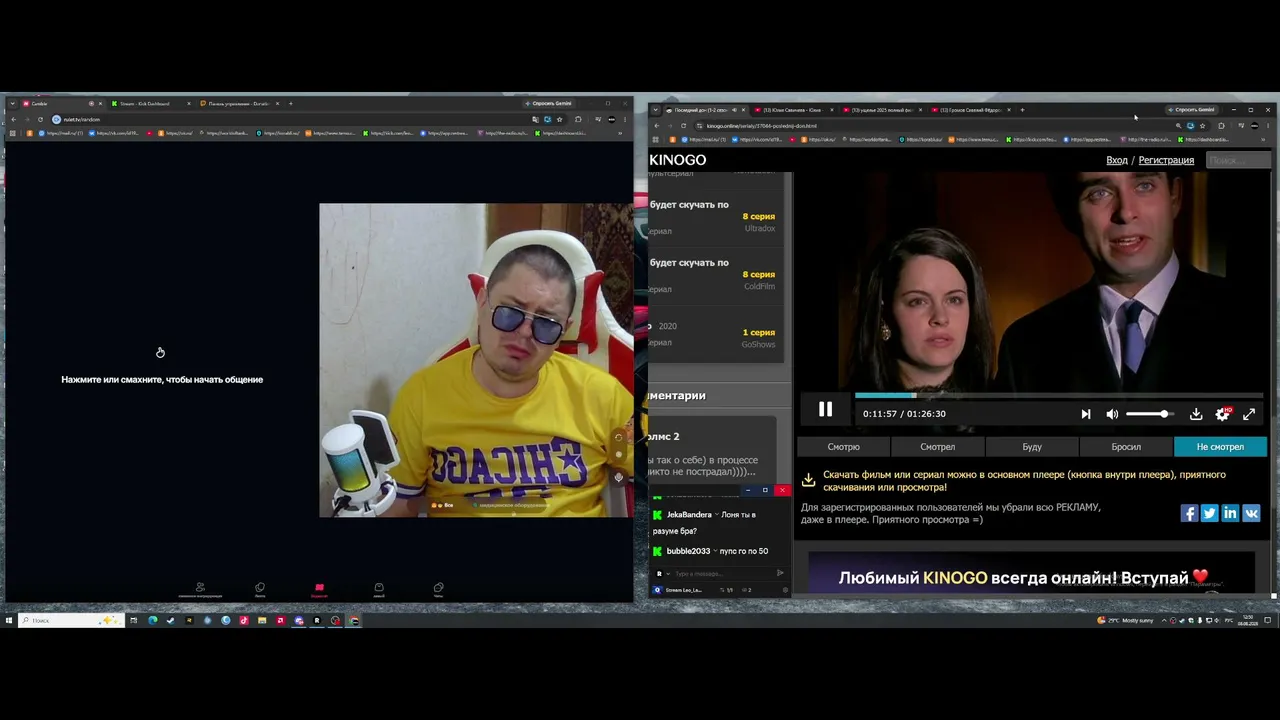
Task: Download the video from the player
Action: pyautogui.click(x=1196, y=414)
